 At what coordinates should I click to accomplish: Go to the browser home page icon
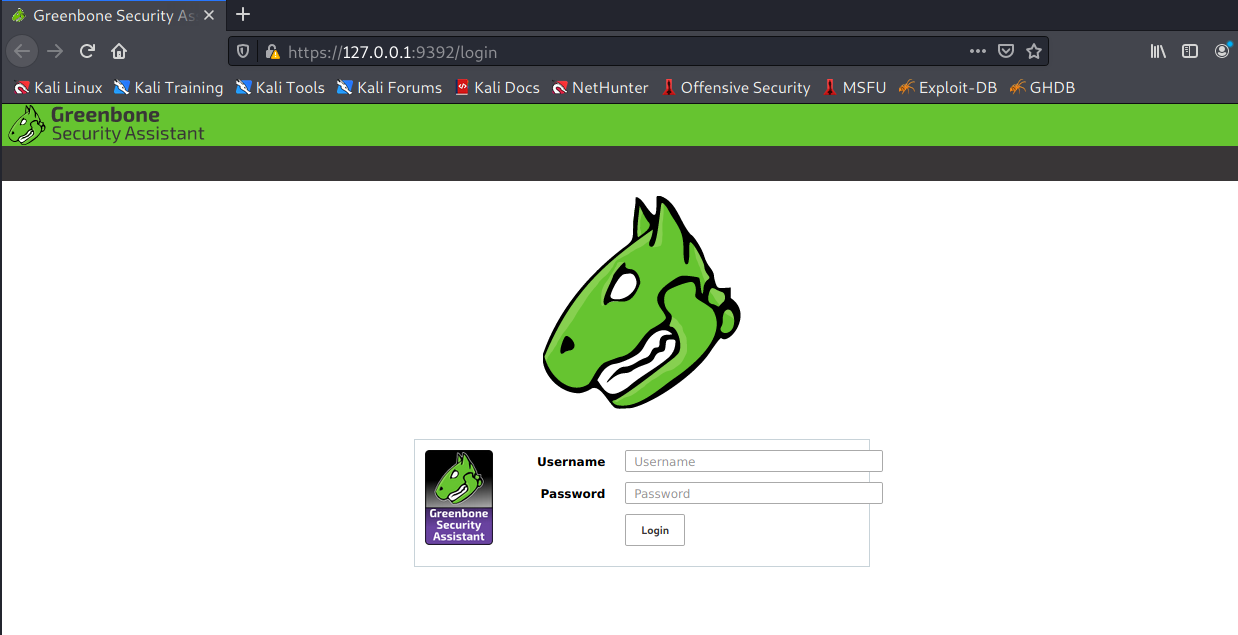tap(119, 52)
